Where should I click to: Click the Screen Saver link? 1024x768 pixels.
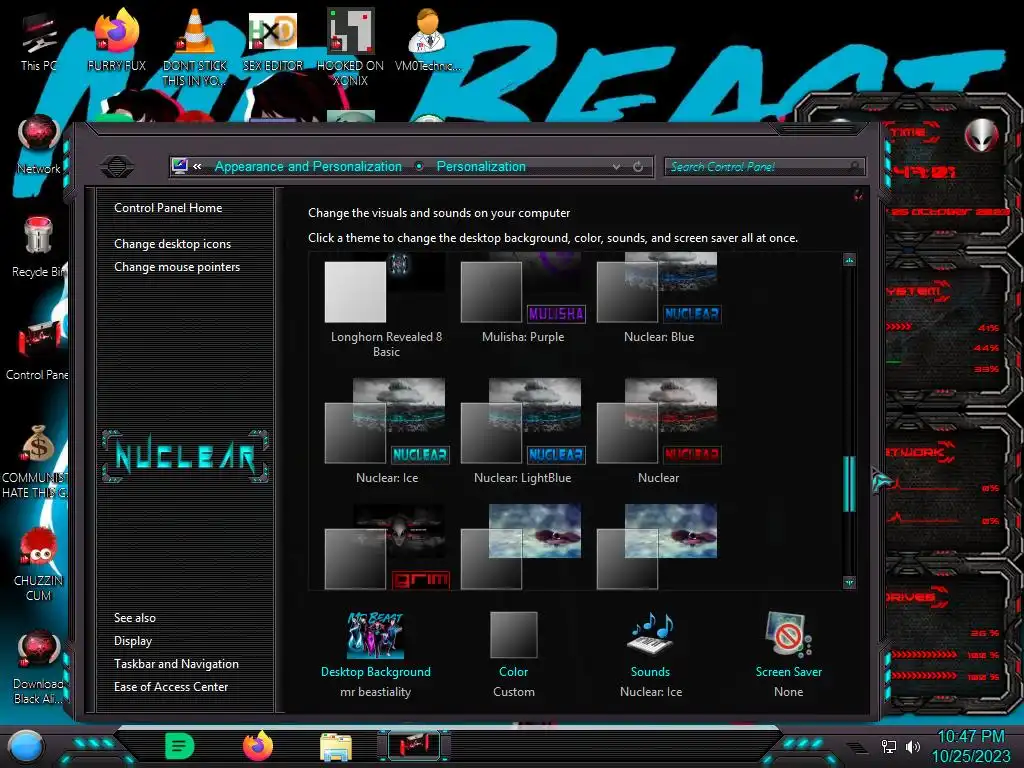[x=788, y=671]
